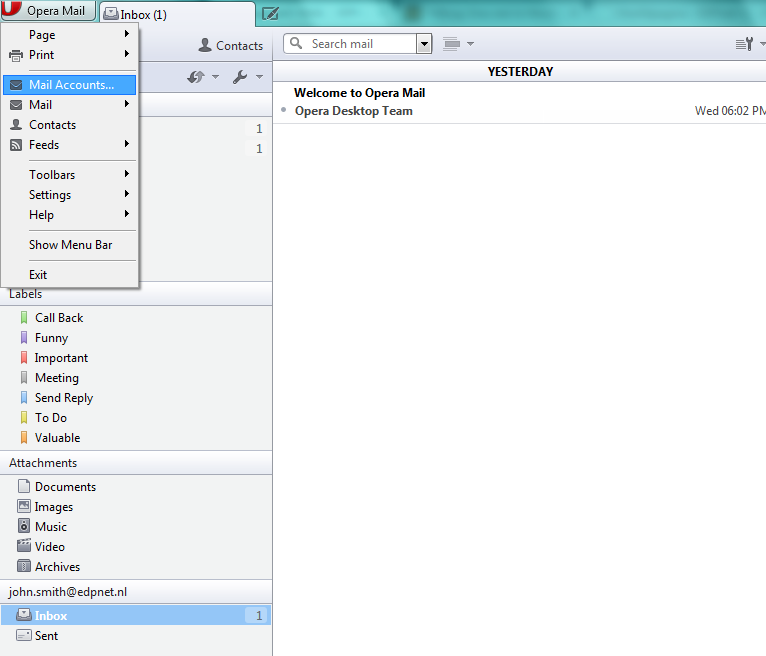The height and width of the screenshot is (656, 766).
Task: Select the Valuable label
Action: [57, 438]
